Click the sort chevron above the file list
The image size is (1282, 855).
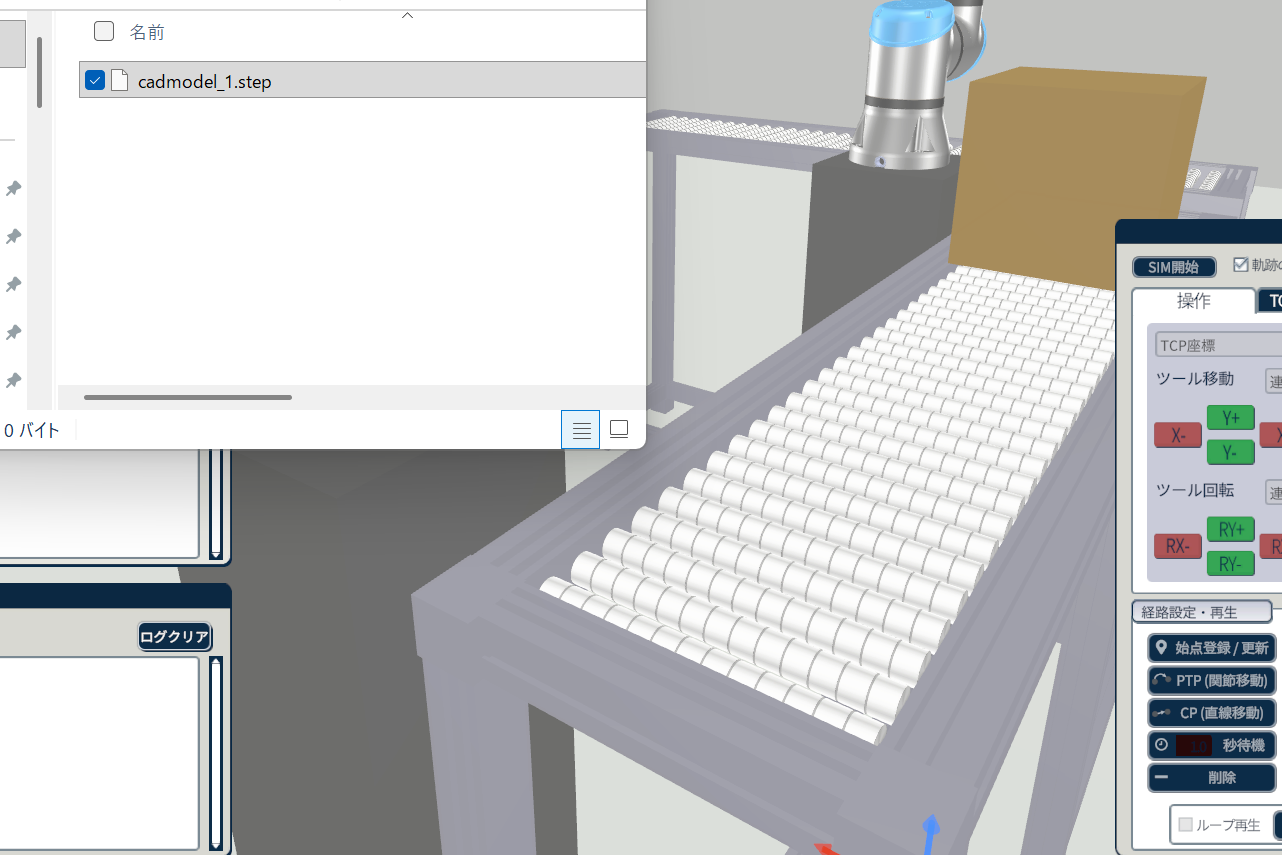(407, 15)
